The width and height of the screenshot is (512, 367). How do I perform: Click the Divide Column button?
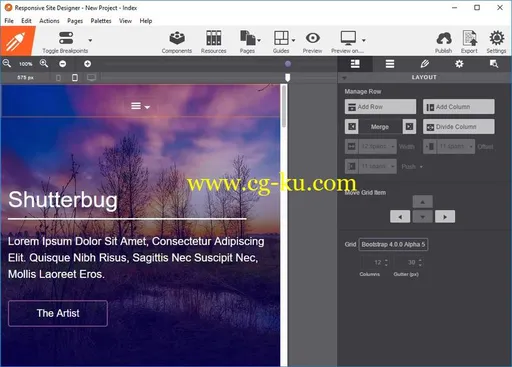click(459, 127)
